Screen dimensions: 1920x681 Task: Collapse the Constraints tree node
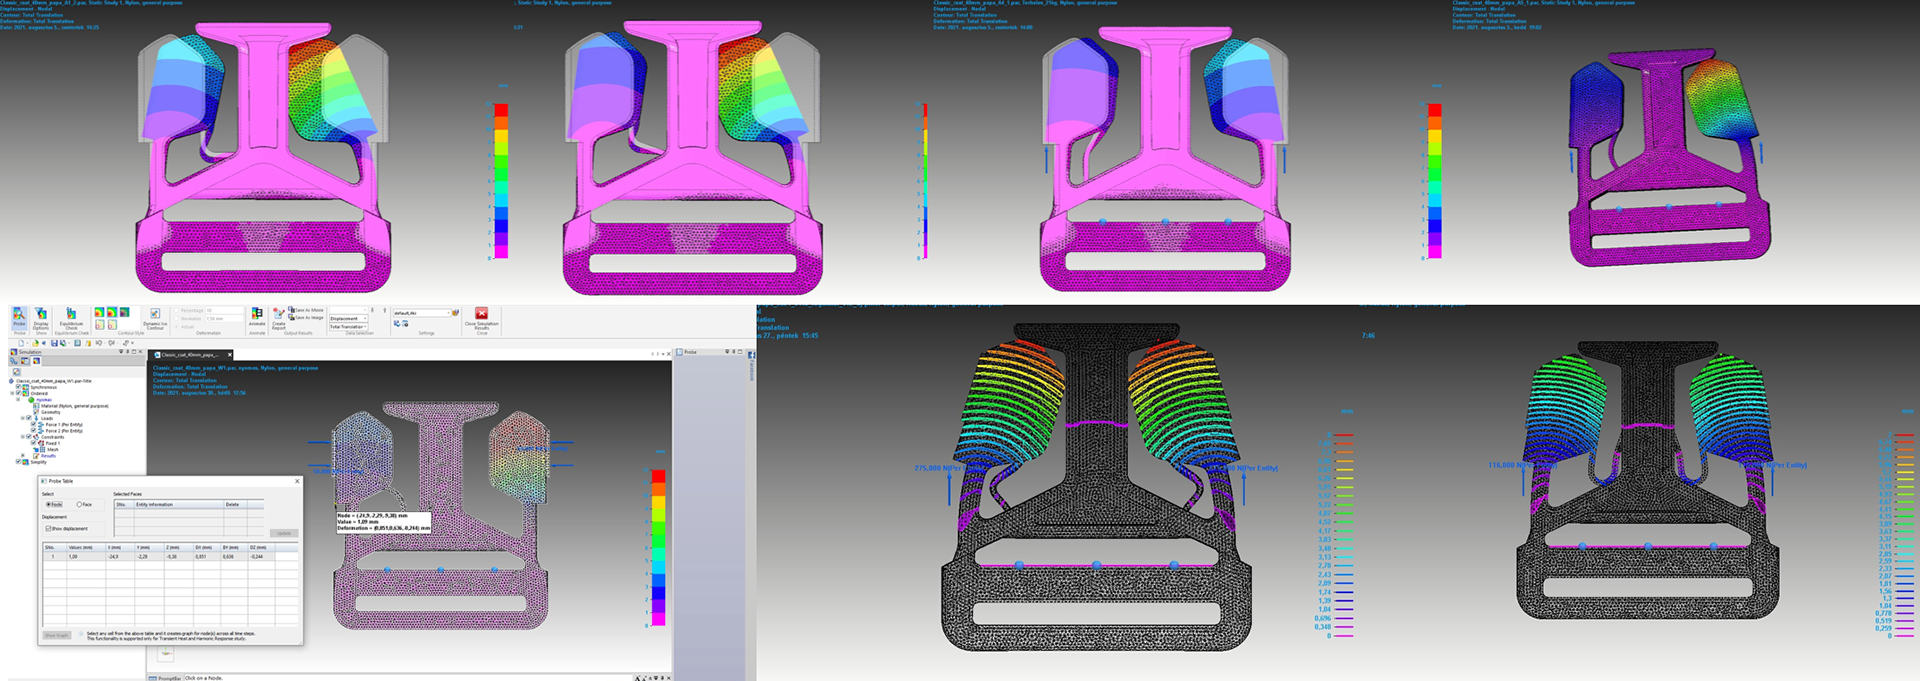[x=23, y=437]
